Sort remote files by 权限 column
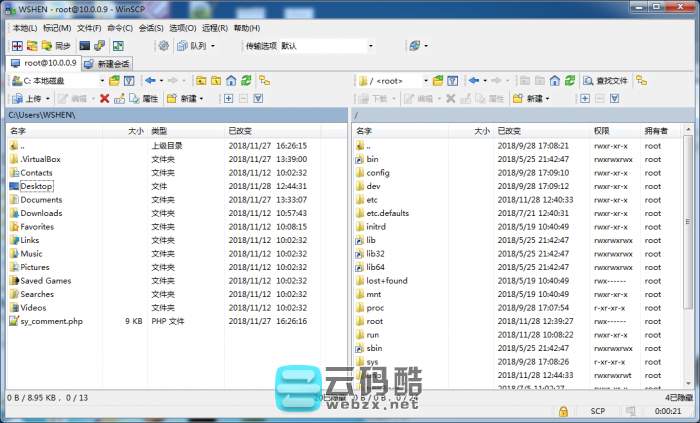 (615, 131)
